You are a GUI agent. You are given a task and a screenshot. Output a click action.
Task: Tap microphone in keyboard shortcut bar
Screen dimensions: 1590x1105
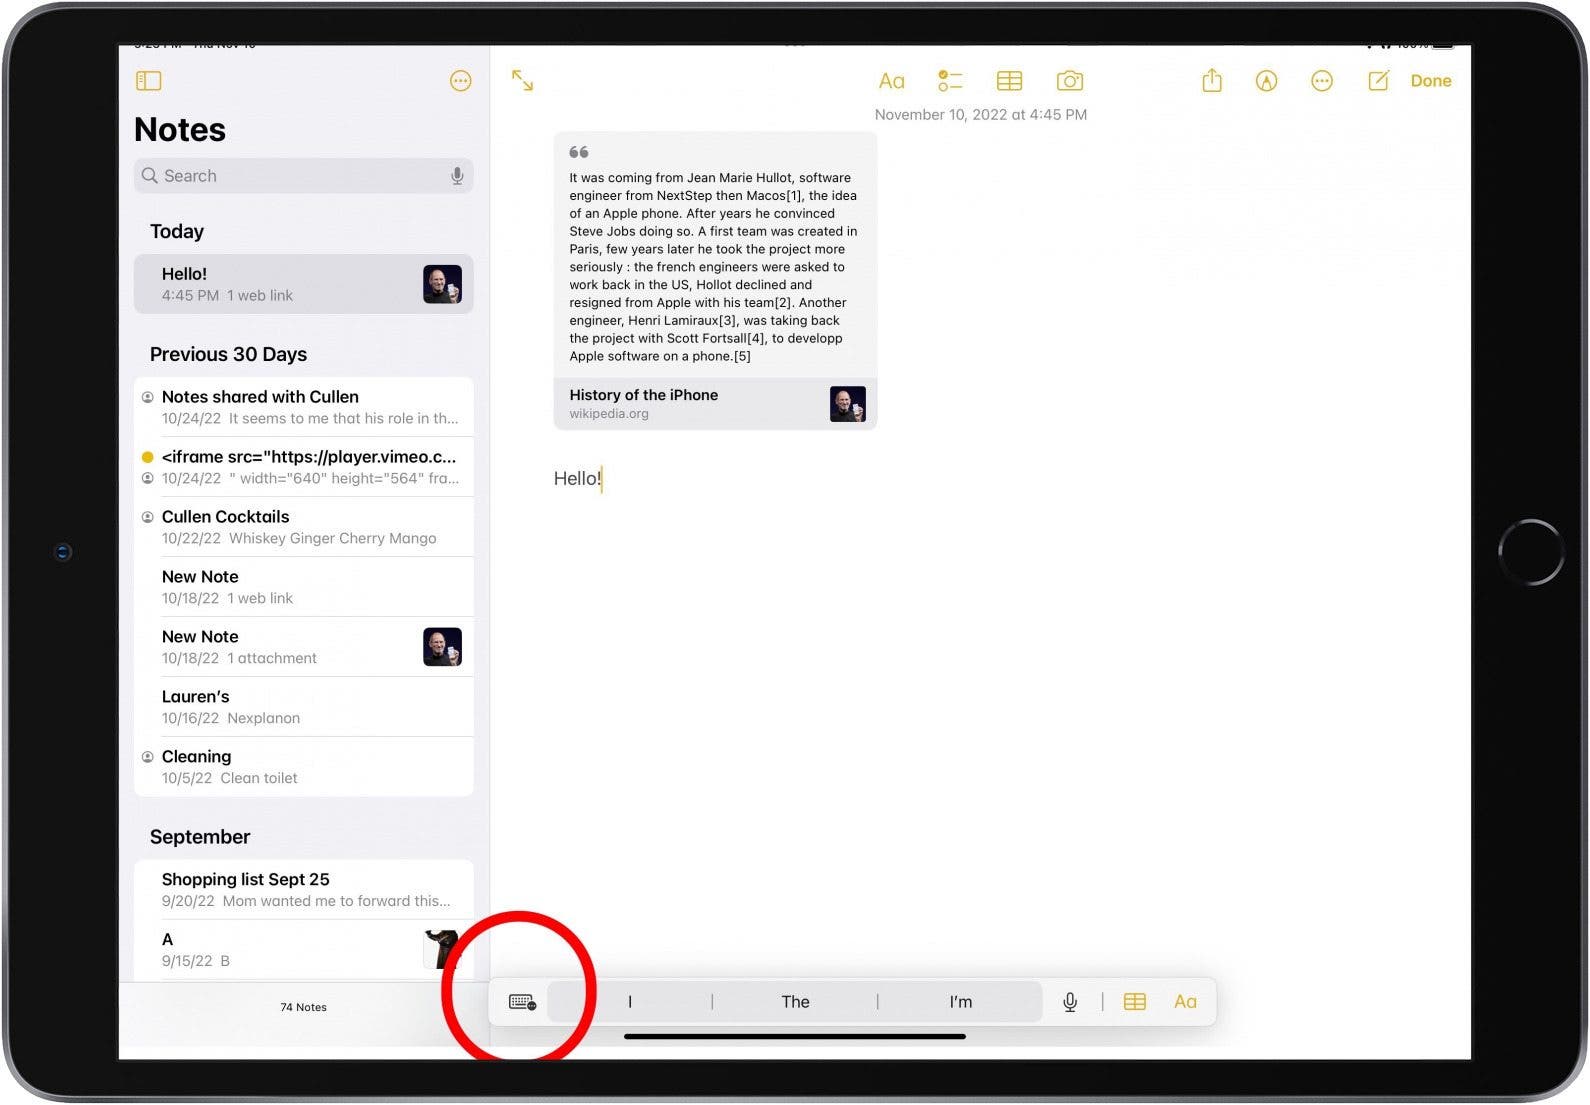click(x=1069, y=1002)
